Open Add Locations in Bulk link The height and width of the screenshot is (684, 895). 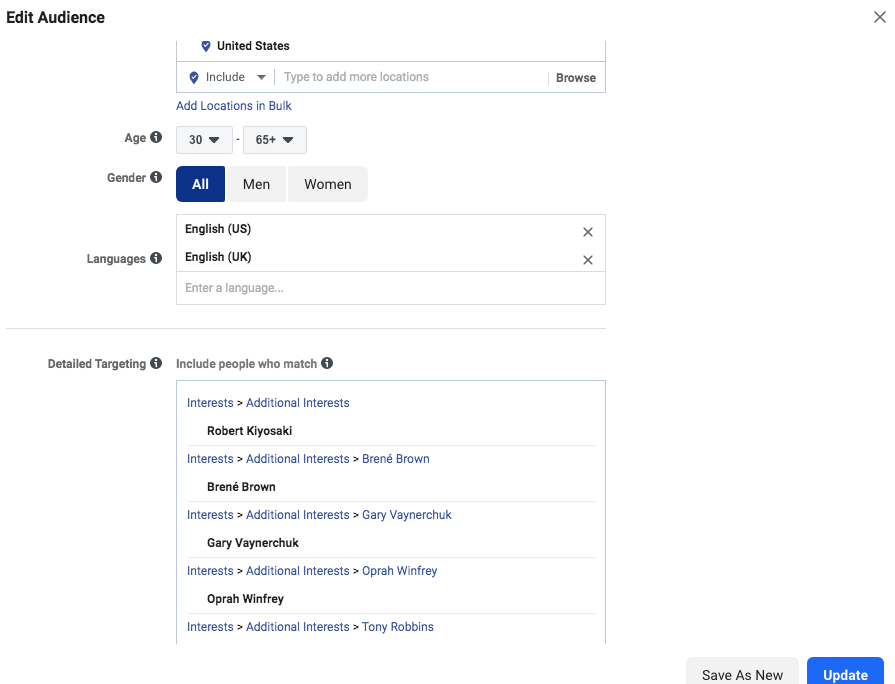pos(233,106)
